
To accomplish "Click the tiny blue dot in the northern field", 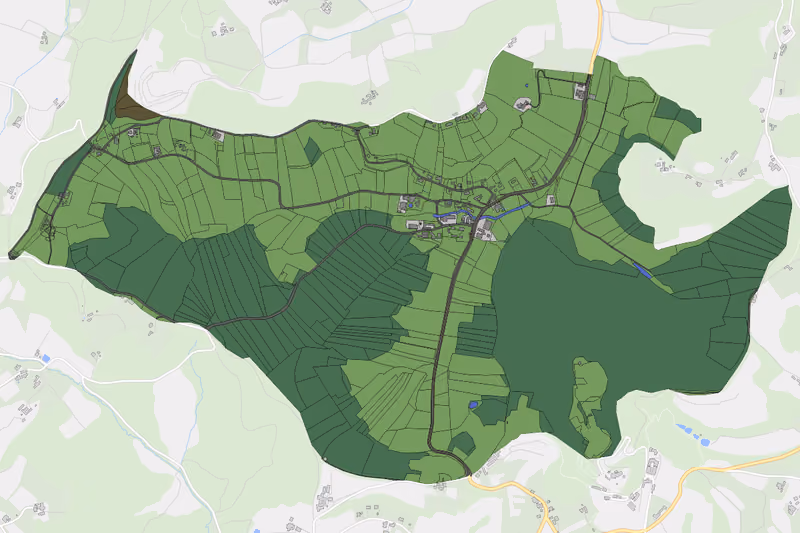I will 526,85.
